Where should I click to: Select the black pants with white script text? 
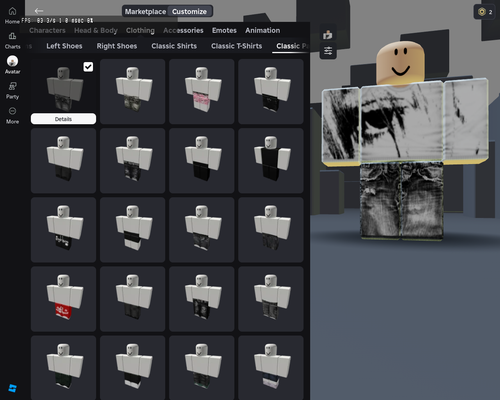pyautogui.click(x=63, y=230)
